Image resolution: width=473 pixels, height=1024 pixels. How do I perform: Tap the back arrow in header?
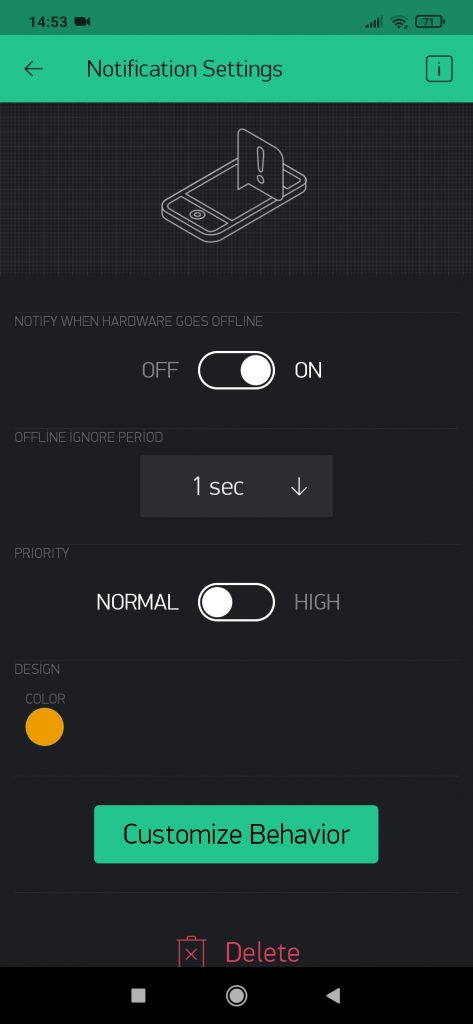pos(33,69)
